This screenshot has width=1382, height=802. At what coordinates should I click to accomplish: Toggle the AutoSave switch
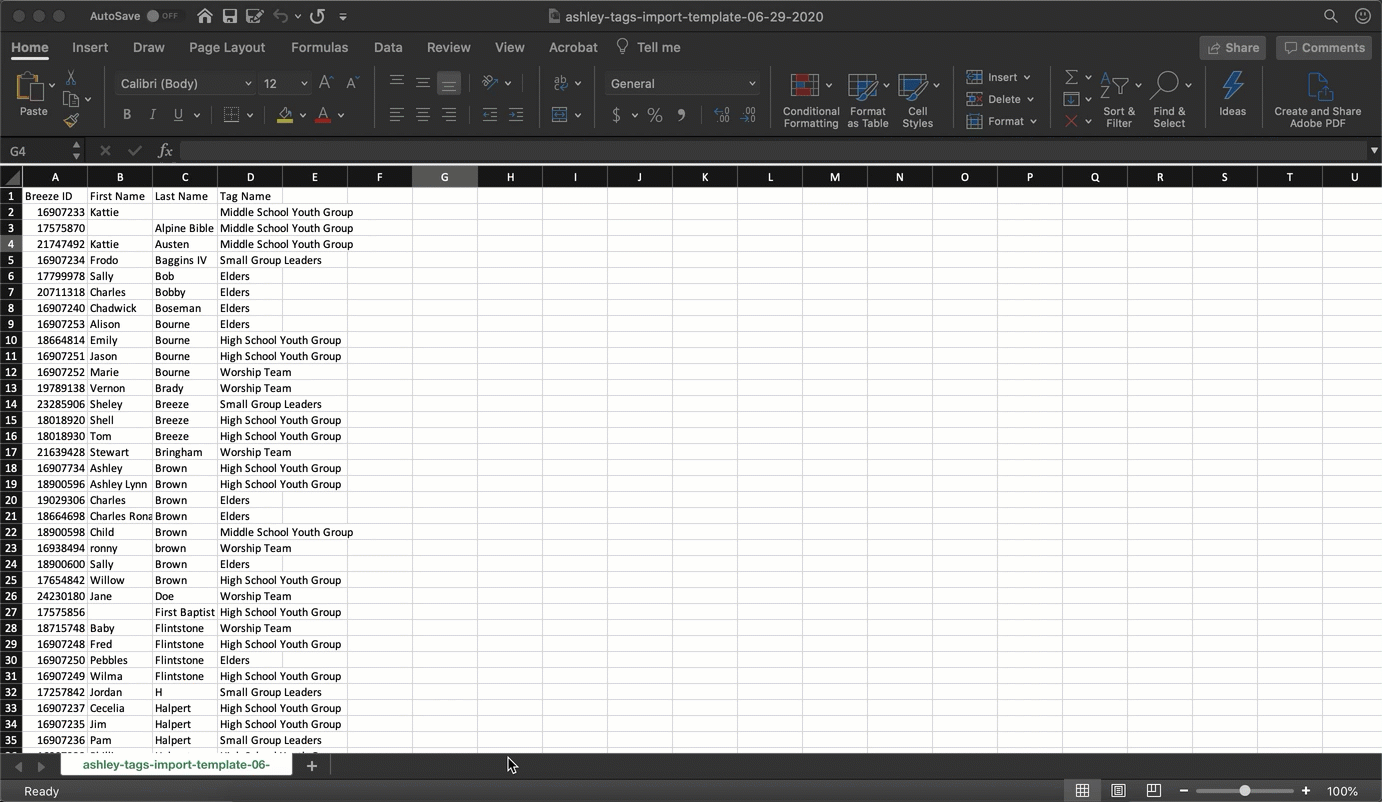[162, 16]
